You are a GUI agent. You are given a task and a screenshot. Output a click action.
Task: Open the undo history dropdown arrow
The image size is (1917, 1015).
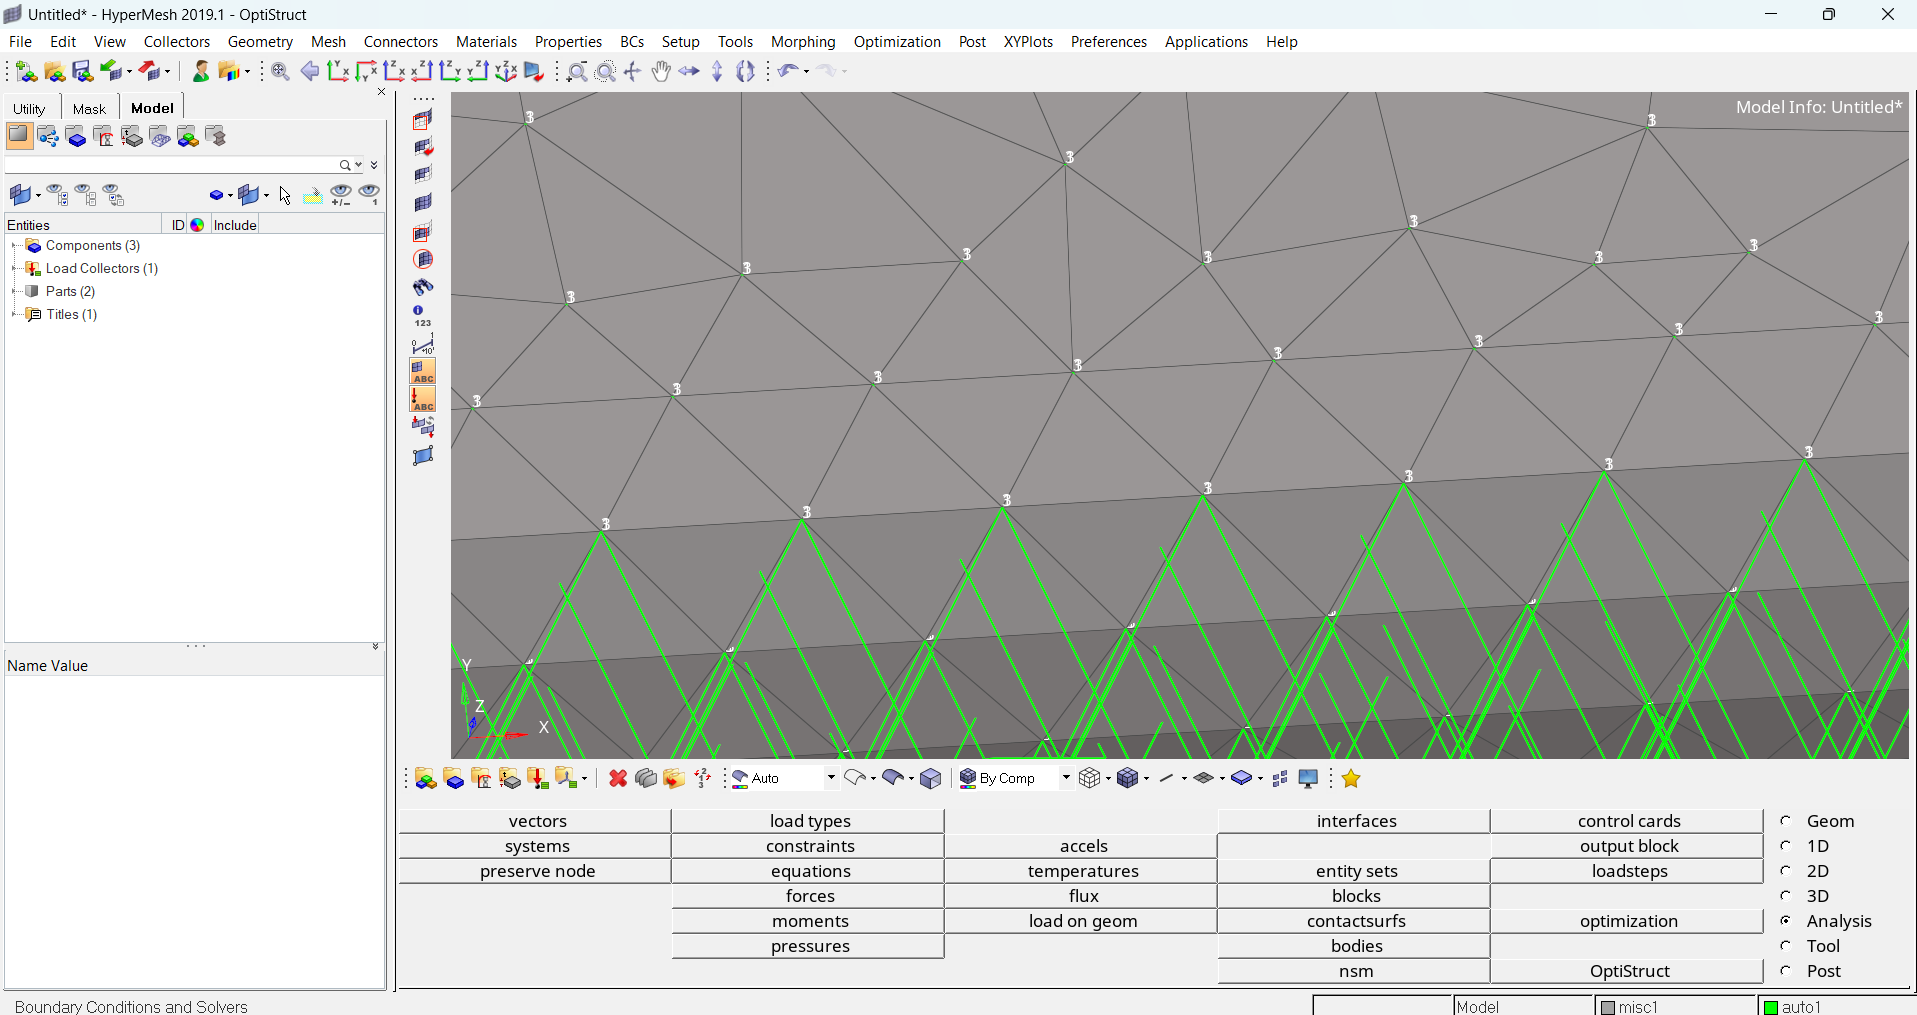coord(806,72)
